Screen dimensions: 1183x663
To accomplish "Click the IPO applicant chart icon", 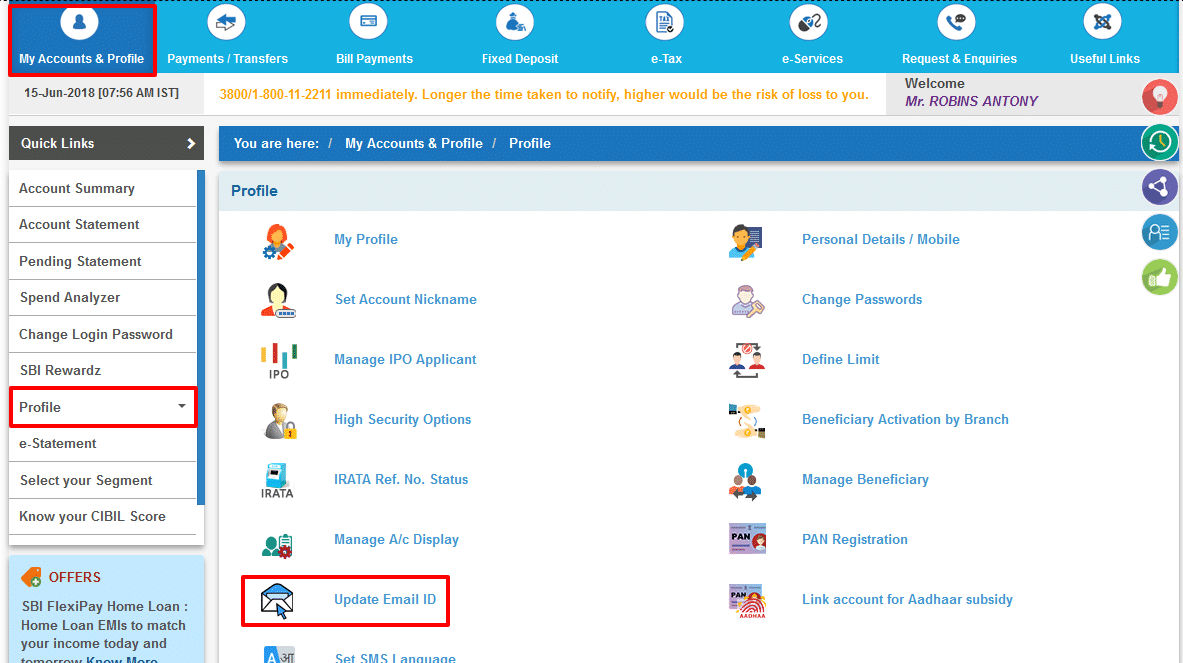I will [278, 361].
